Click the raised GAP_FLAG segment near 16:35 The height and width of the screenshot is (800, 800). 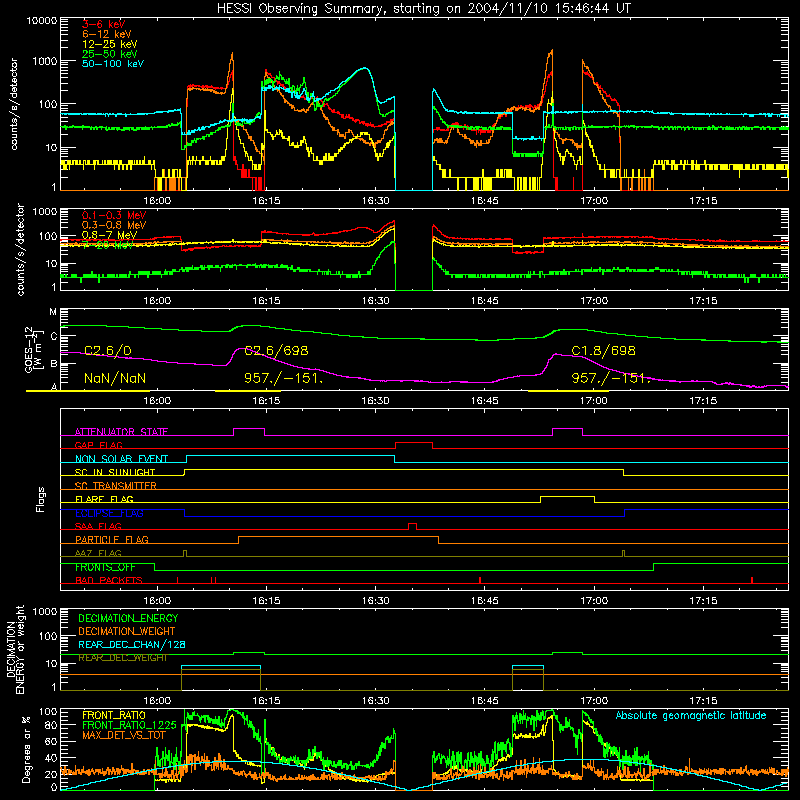point(414,443)
